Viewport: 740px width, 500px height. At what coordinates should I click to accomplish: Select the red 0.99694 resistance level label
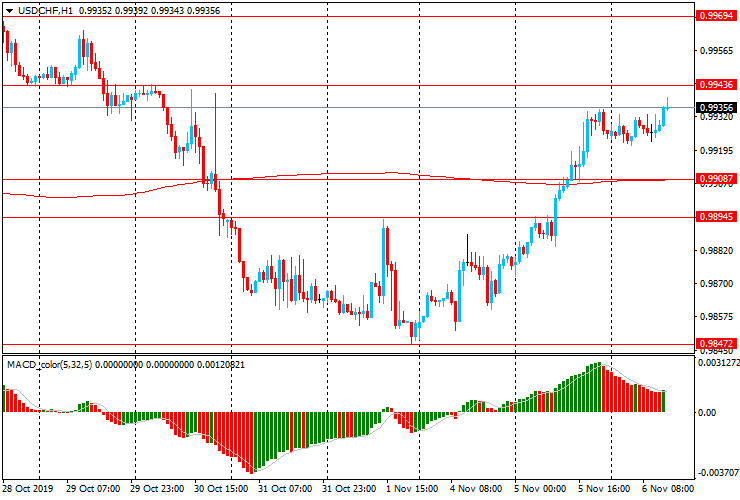point(717,17)
